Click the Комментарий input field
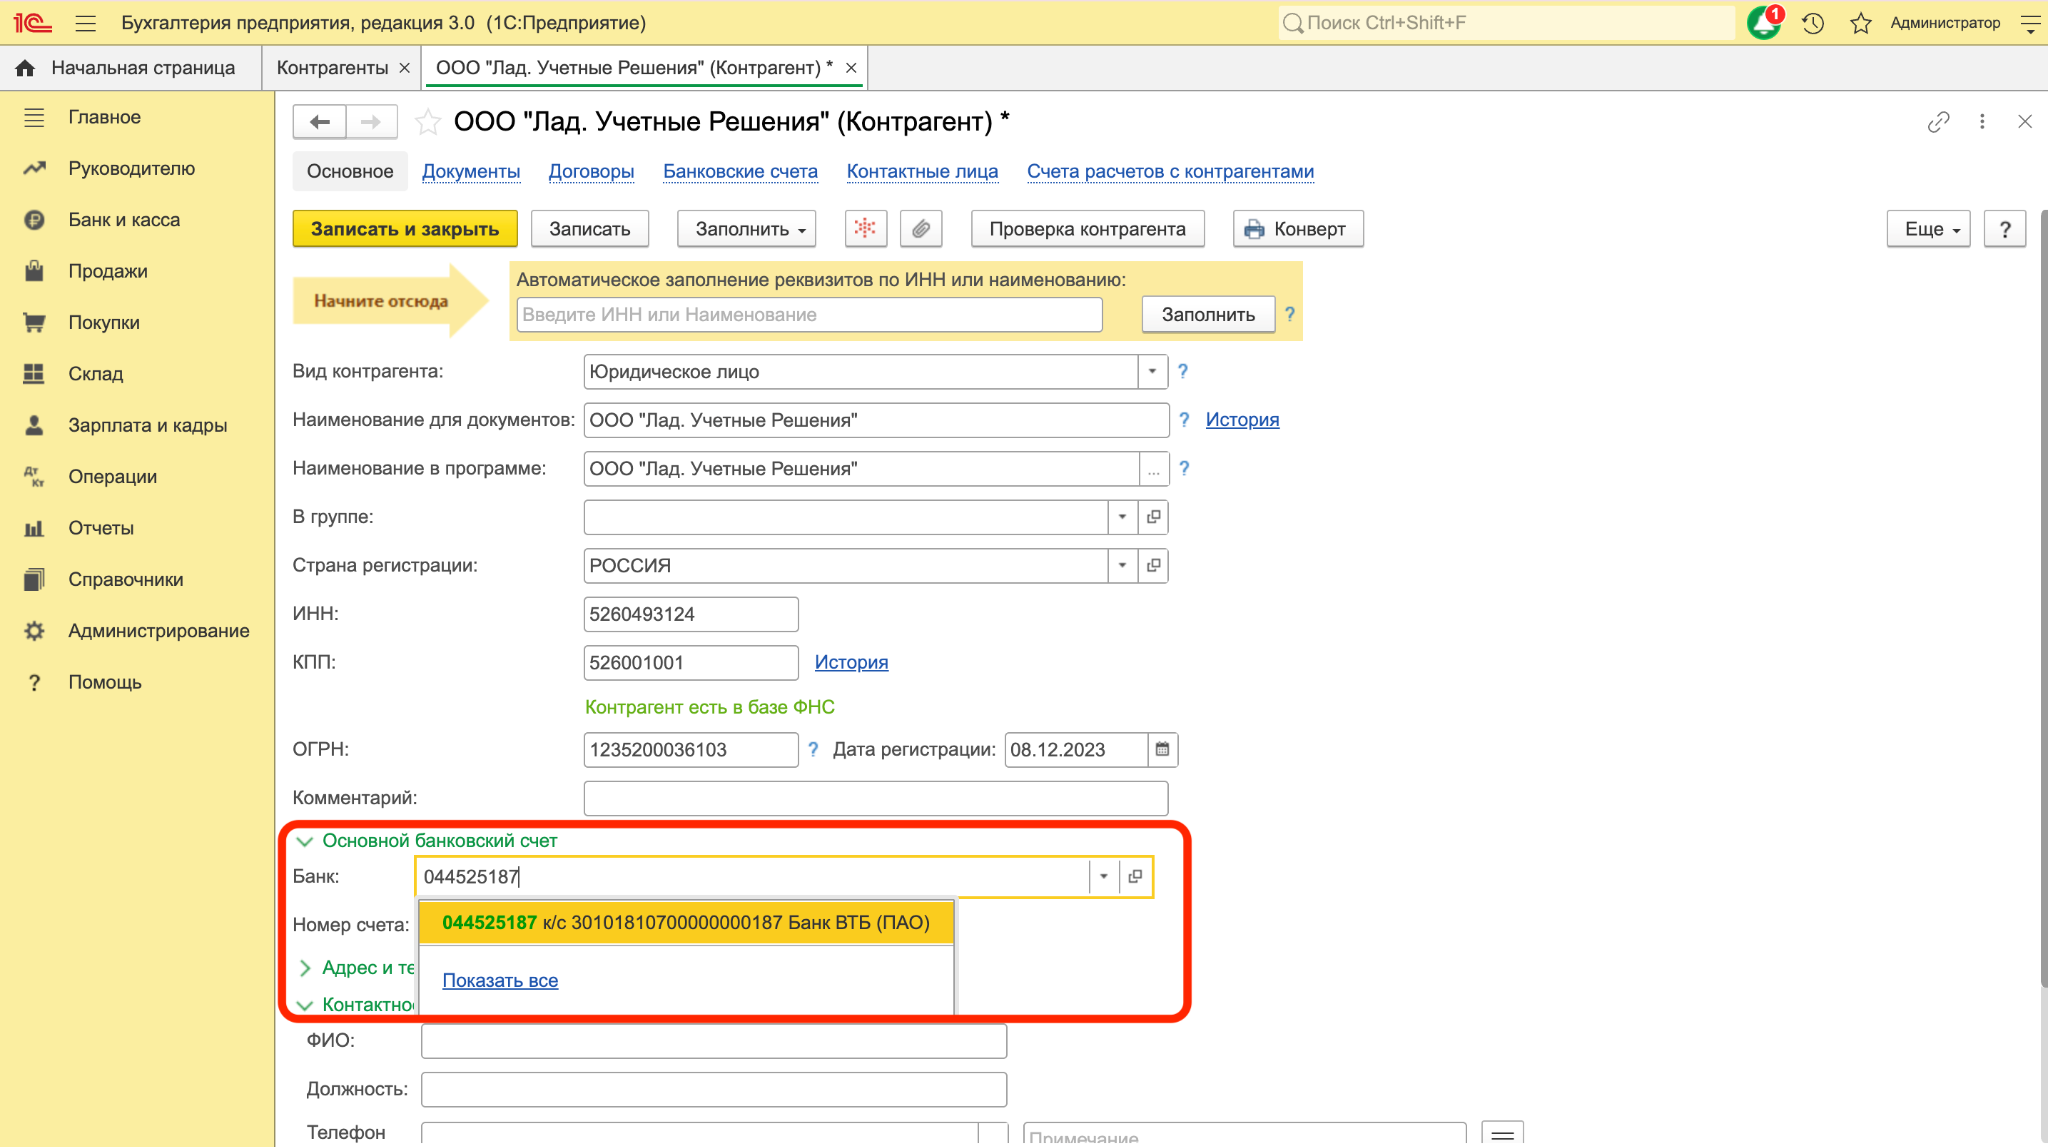 (876, 798)
